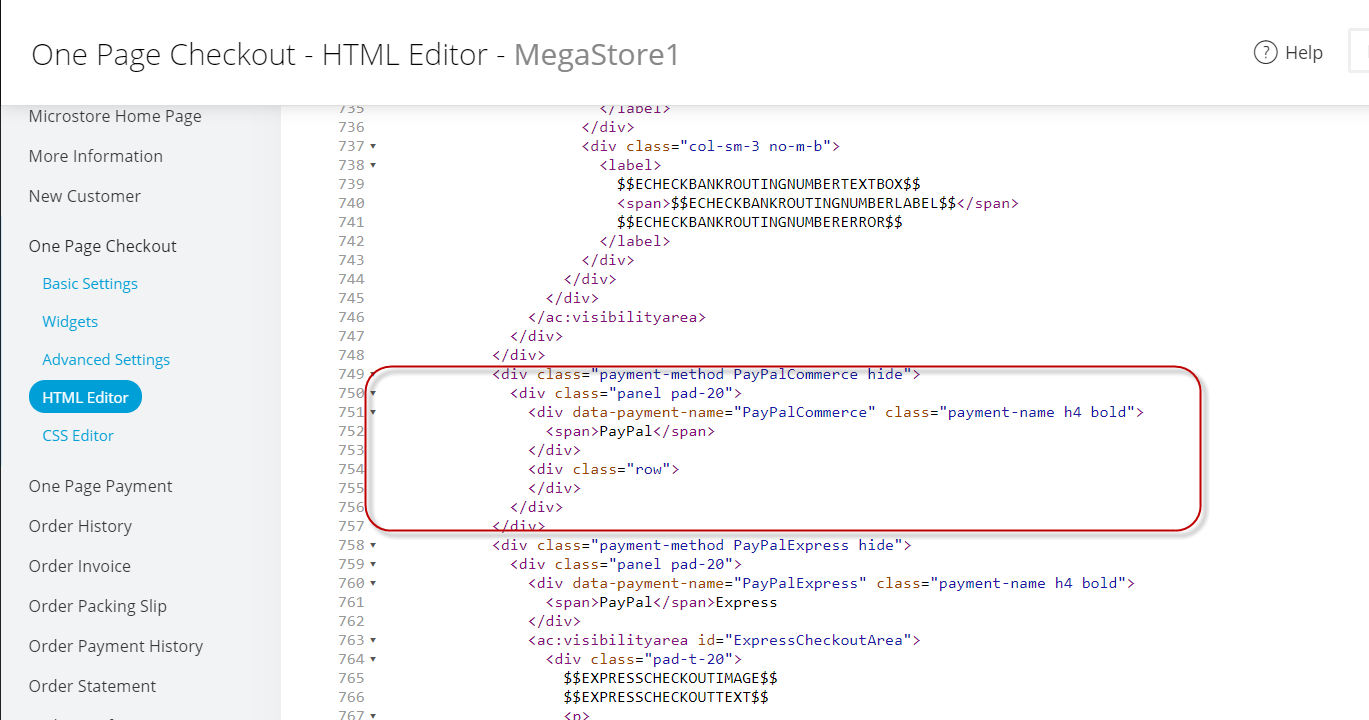Viewport: 1369px width, 720px height.
Task: Select One Page Checkout section
Action: 103,246
